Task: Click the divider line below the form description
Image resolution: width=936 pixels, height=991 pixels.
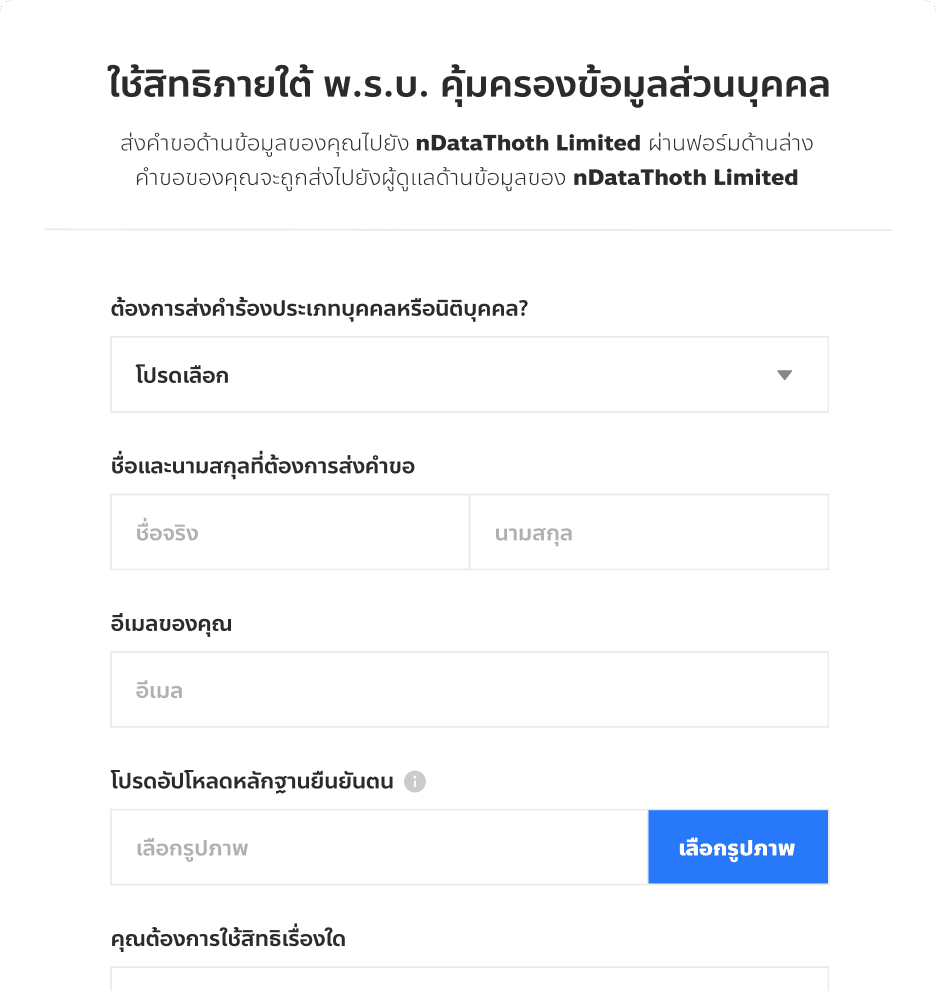Action: coord(468,230)
